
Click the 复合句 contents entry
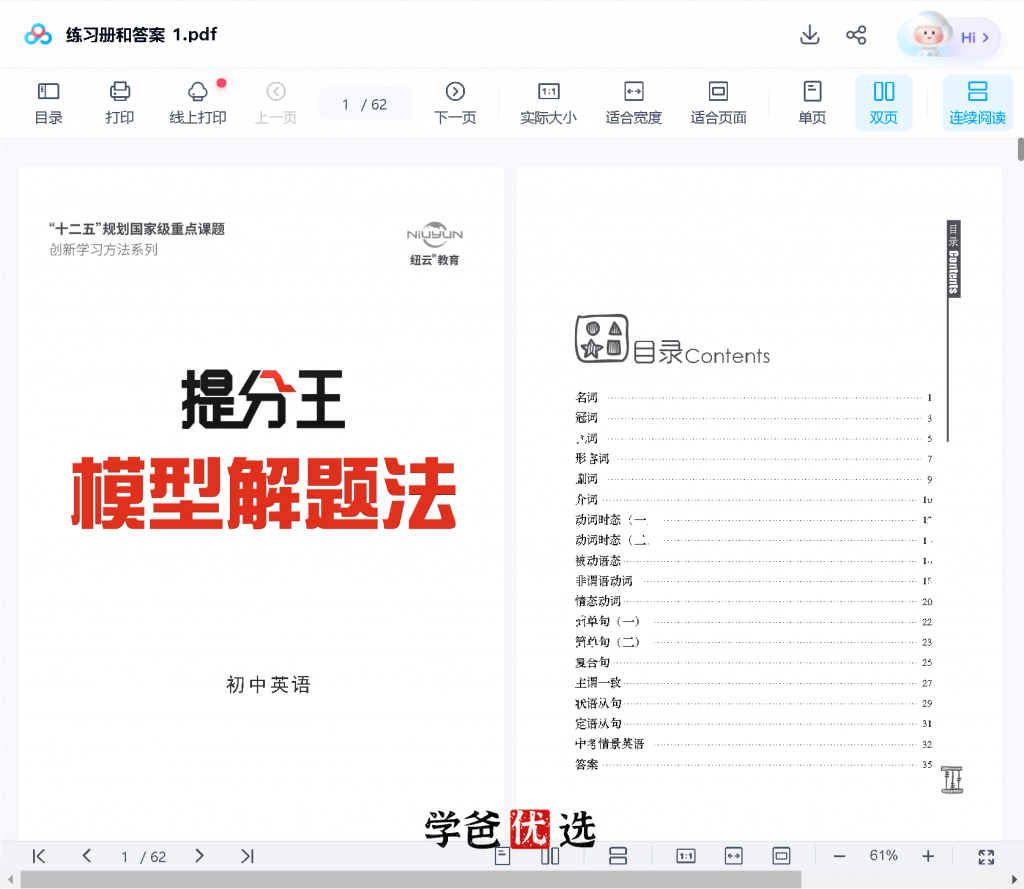click(754, 662)
